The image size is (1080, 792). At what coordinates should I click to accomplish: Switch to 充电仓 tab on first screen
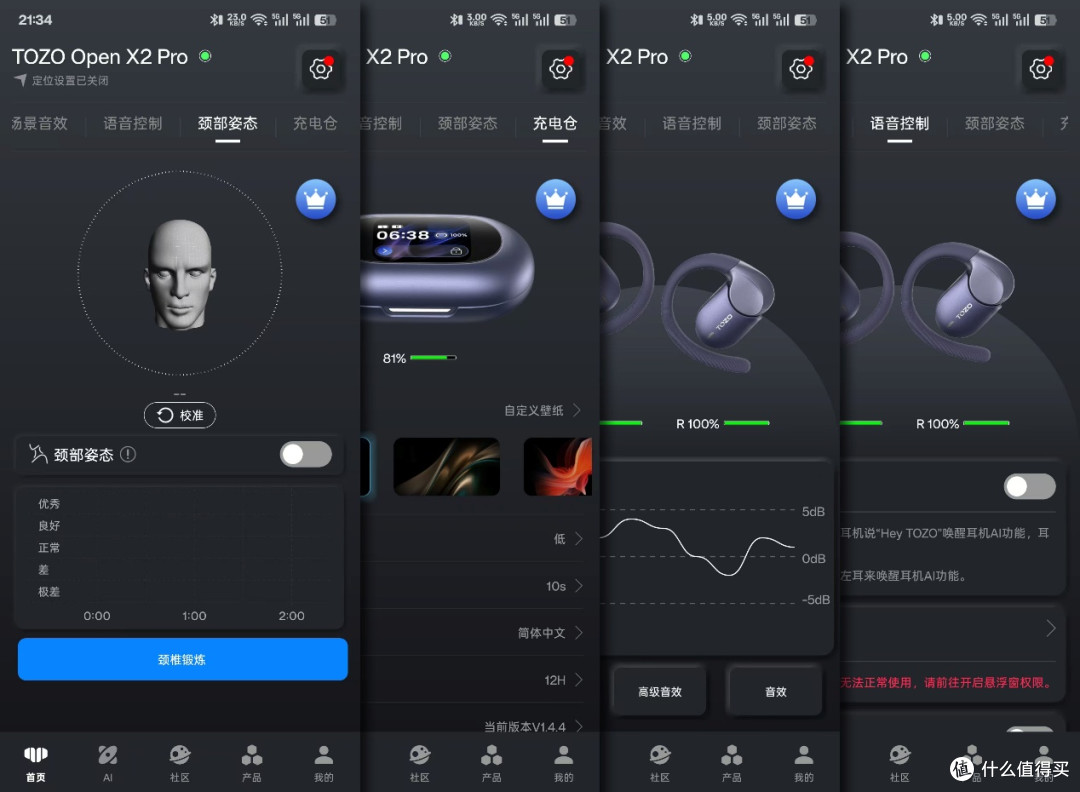pyautogui.click(x=315, y=123)
